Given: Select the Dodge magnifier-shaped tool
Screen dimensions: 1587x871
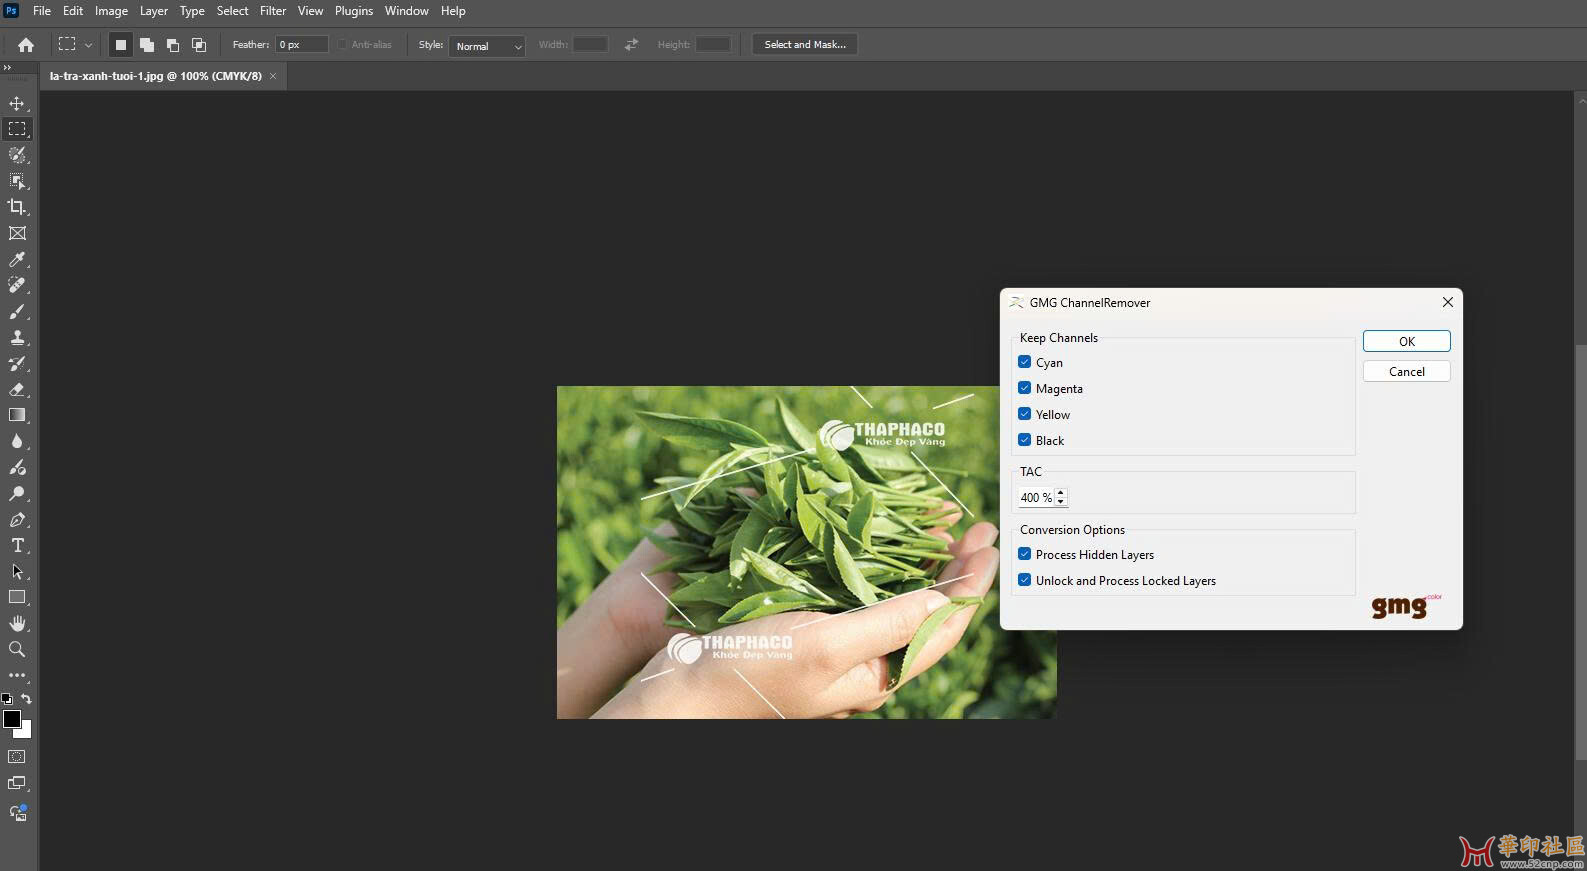Looking at the screenshot, I should click(x=17, y=493).
